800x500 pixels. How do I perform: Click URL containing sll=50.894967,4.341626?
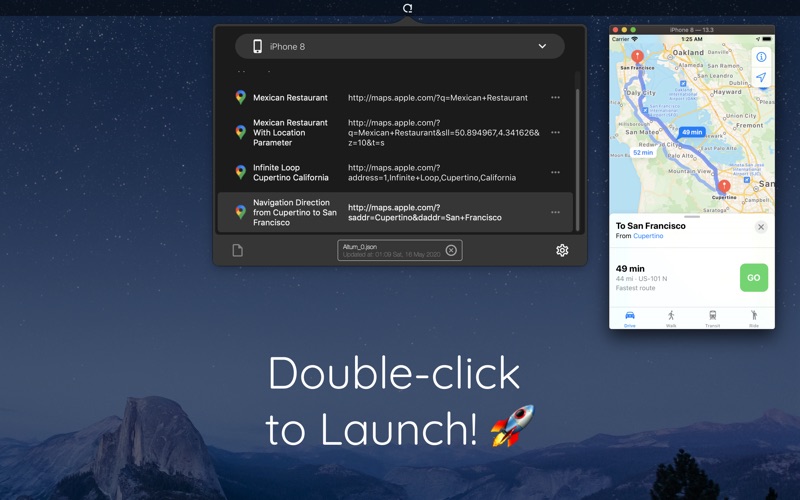(x=444, y=133)
